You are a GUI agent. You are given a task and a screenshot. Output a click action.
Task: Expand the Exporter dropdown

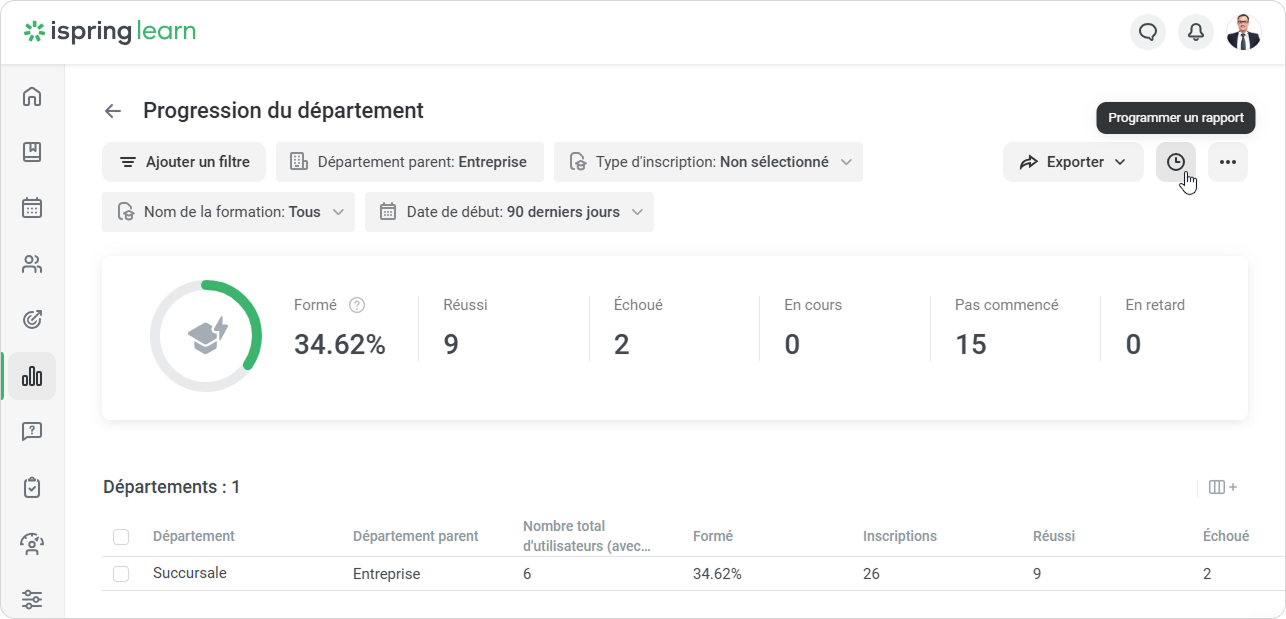[x=1073, y=162]
